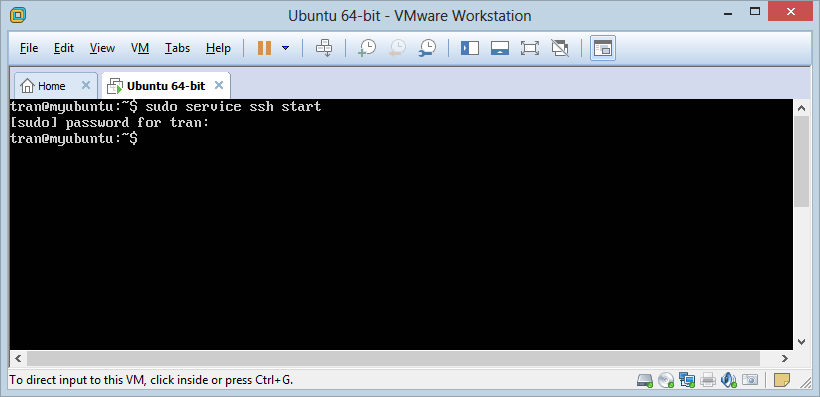The image size is (820, 397).
Task: Click the vertical scrollbar up arrow
Action: (801, 108)
